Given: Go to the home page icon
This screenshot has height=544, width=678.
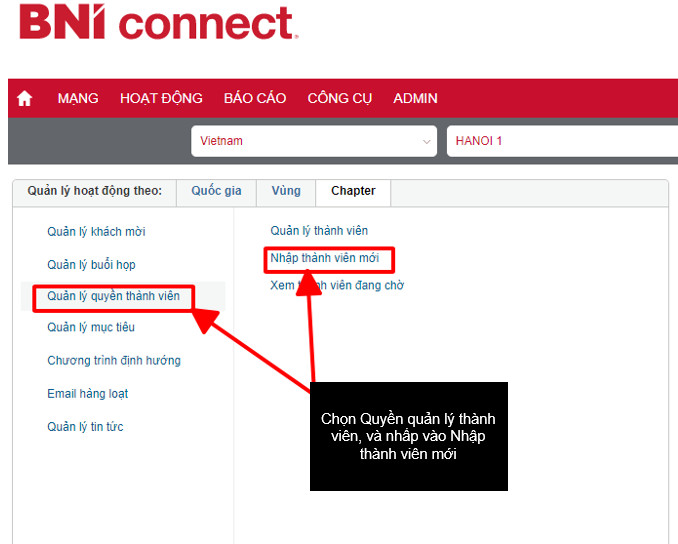Looking at the screenshot, I should click(x=25, y=98).
